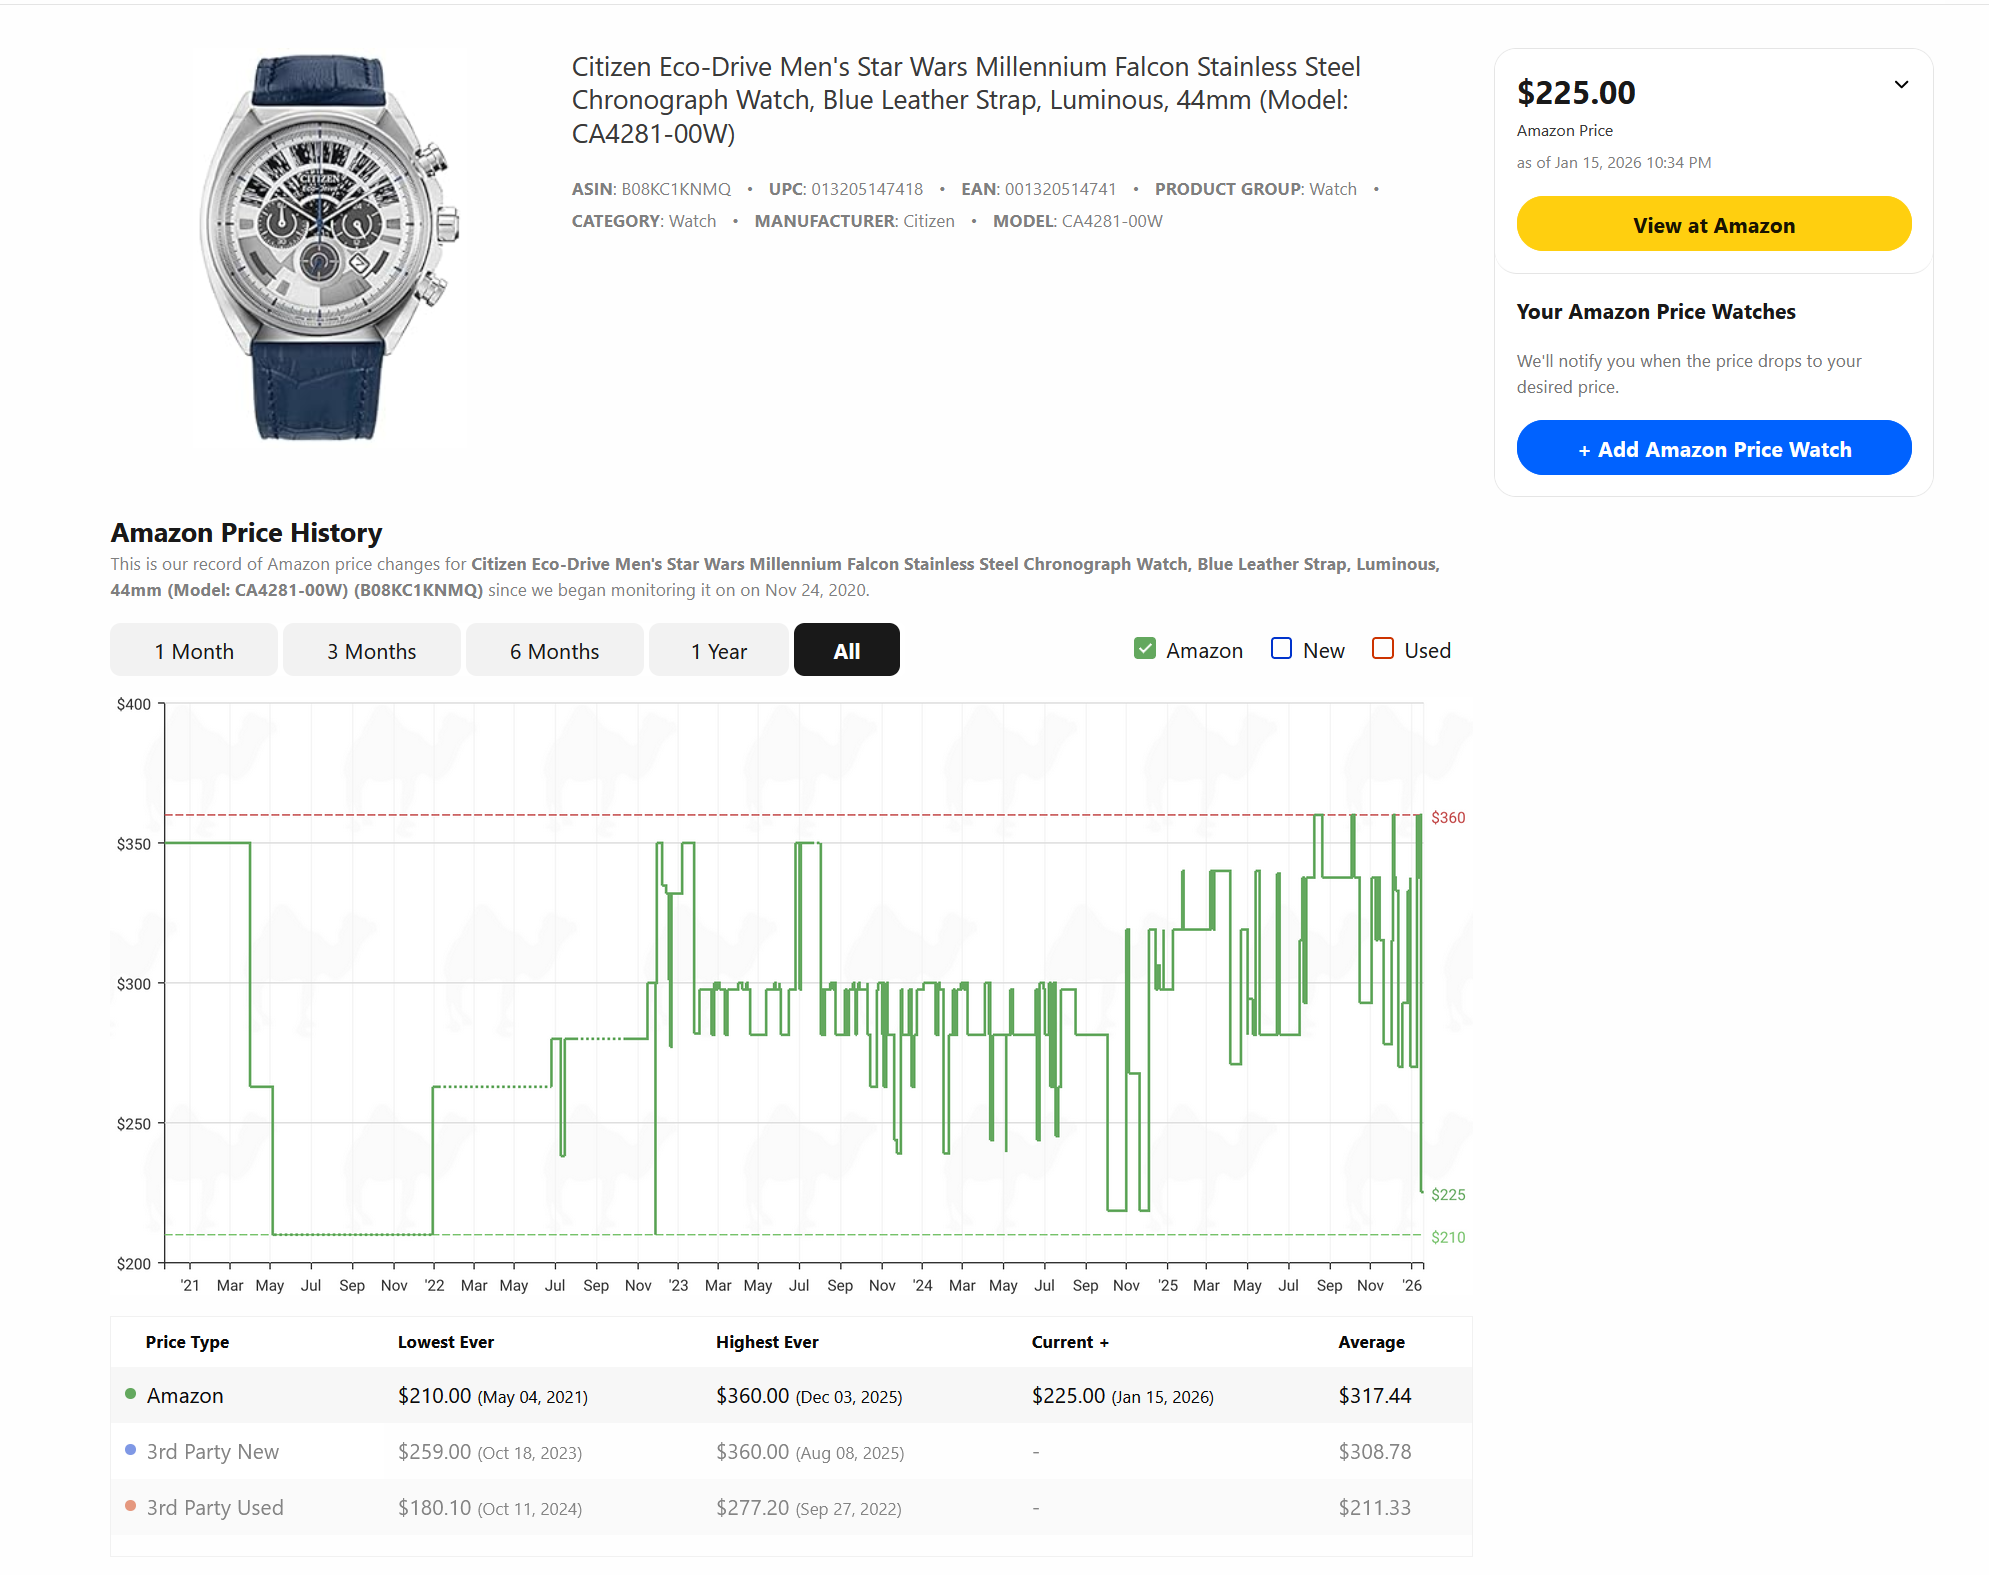Switch to 1 Year range
Viewport: 1989px width, 1575px height.
coord(718,651)
